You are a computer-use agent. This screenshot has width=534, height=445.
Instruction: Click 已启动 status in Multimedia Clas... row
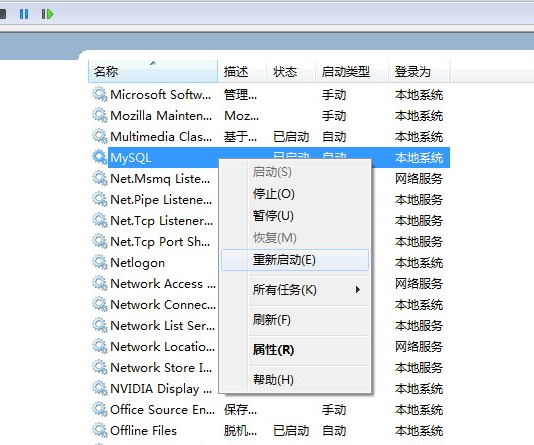pos(291,137)
